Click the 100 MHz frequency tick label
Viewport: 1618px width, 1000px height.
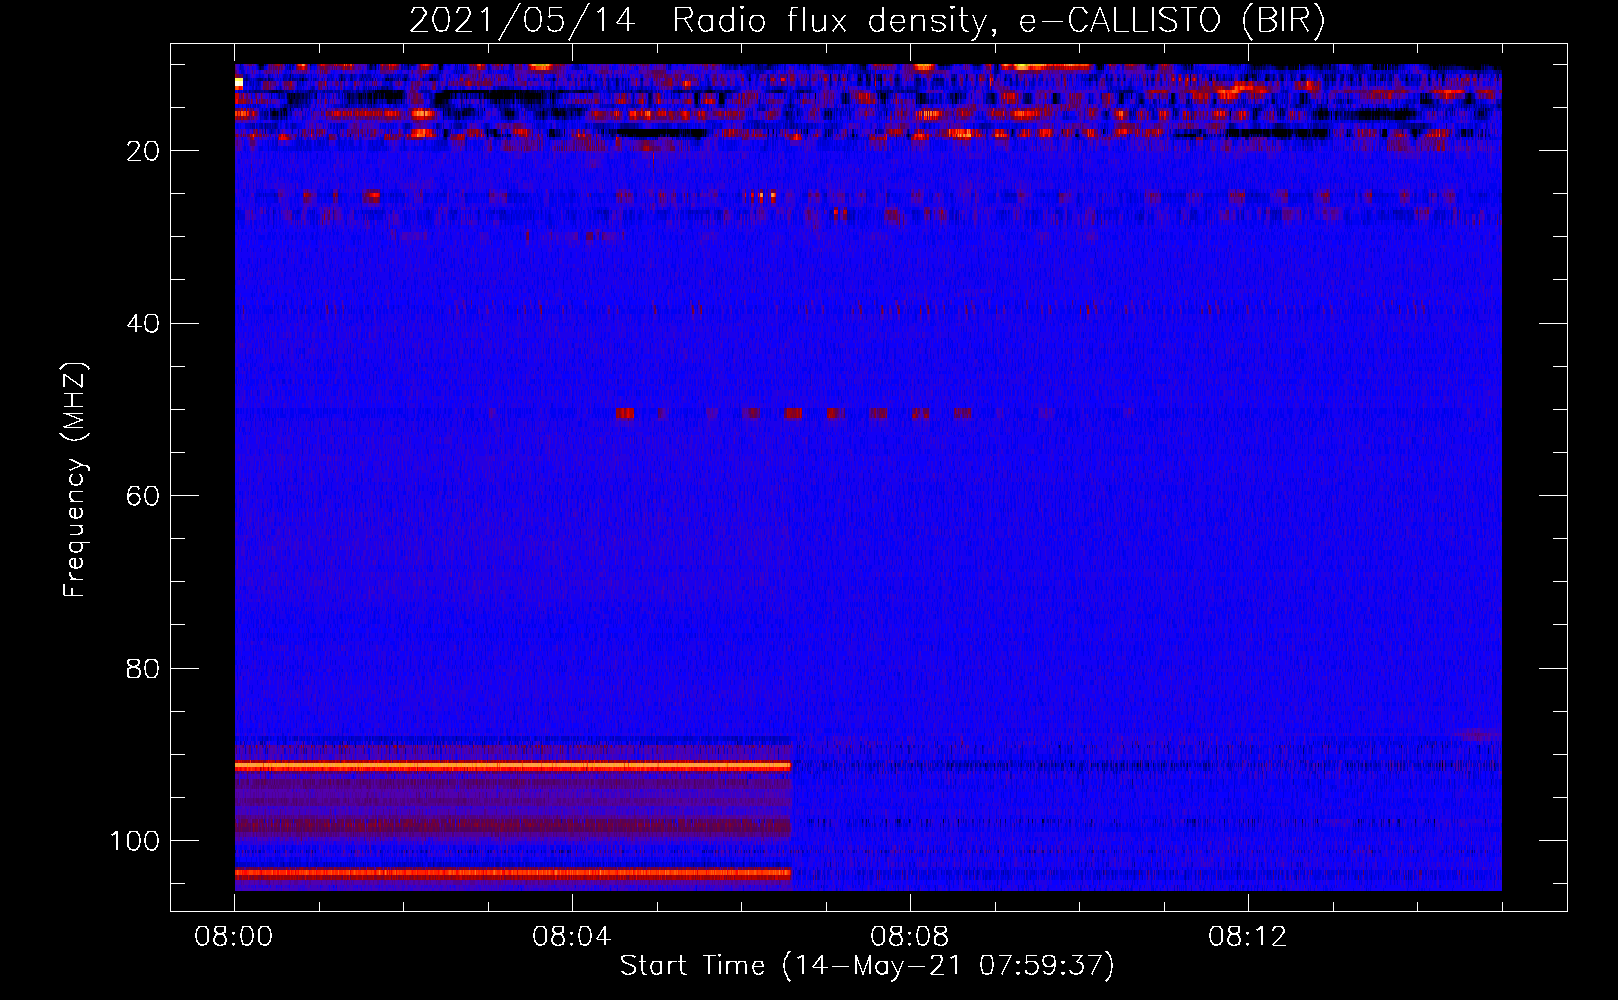tap(135, 841)
